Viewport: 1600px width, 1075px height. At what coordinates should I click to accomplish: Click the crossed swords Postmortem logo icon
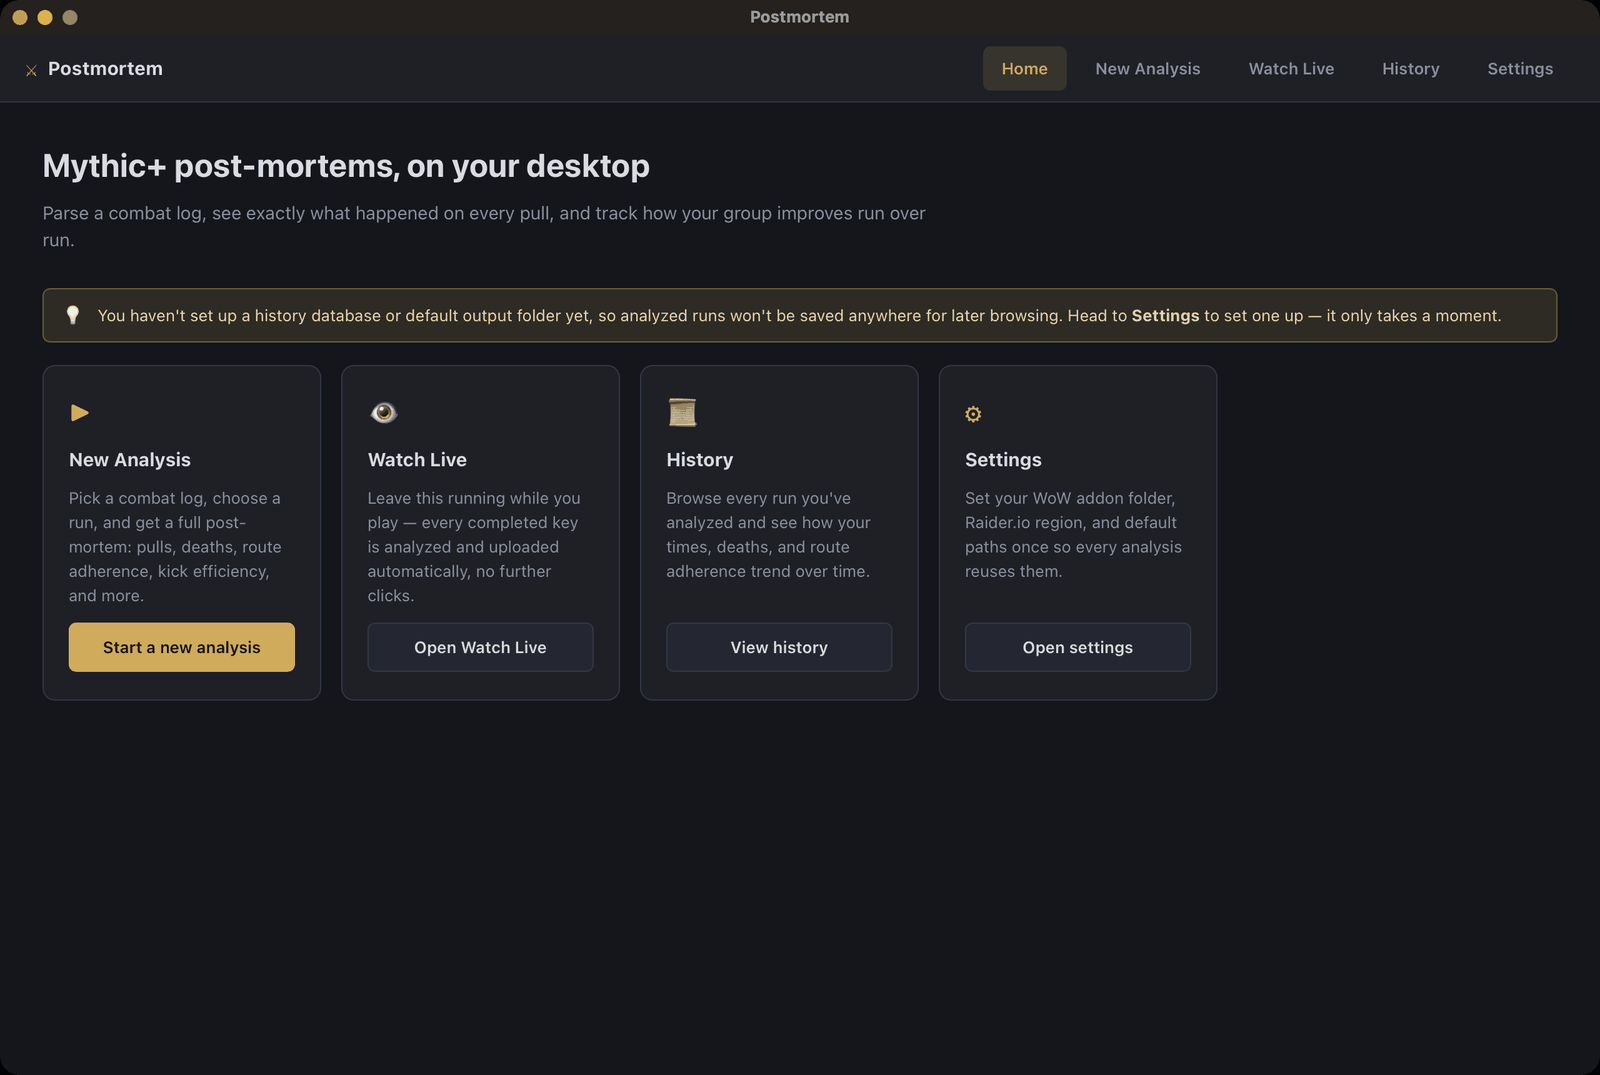tap(31, 70)
